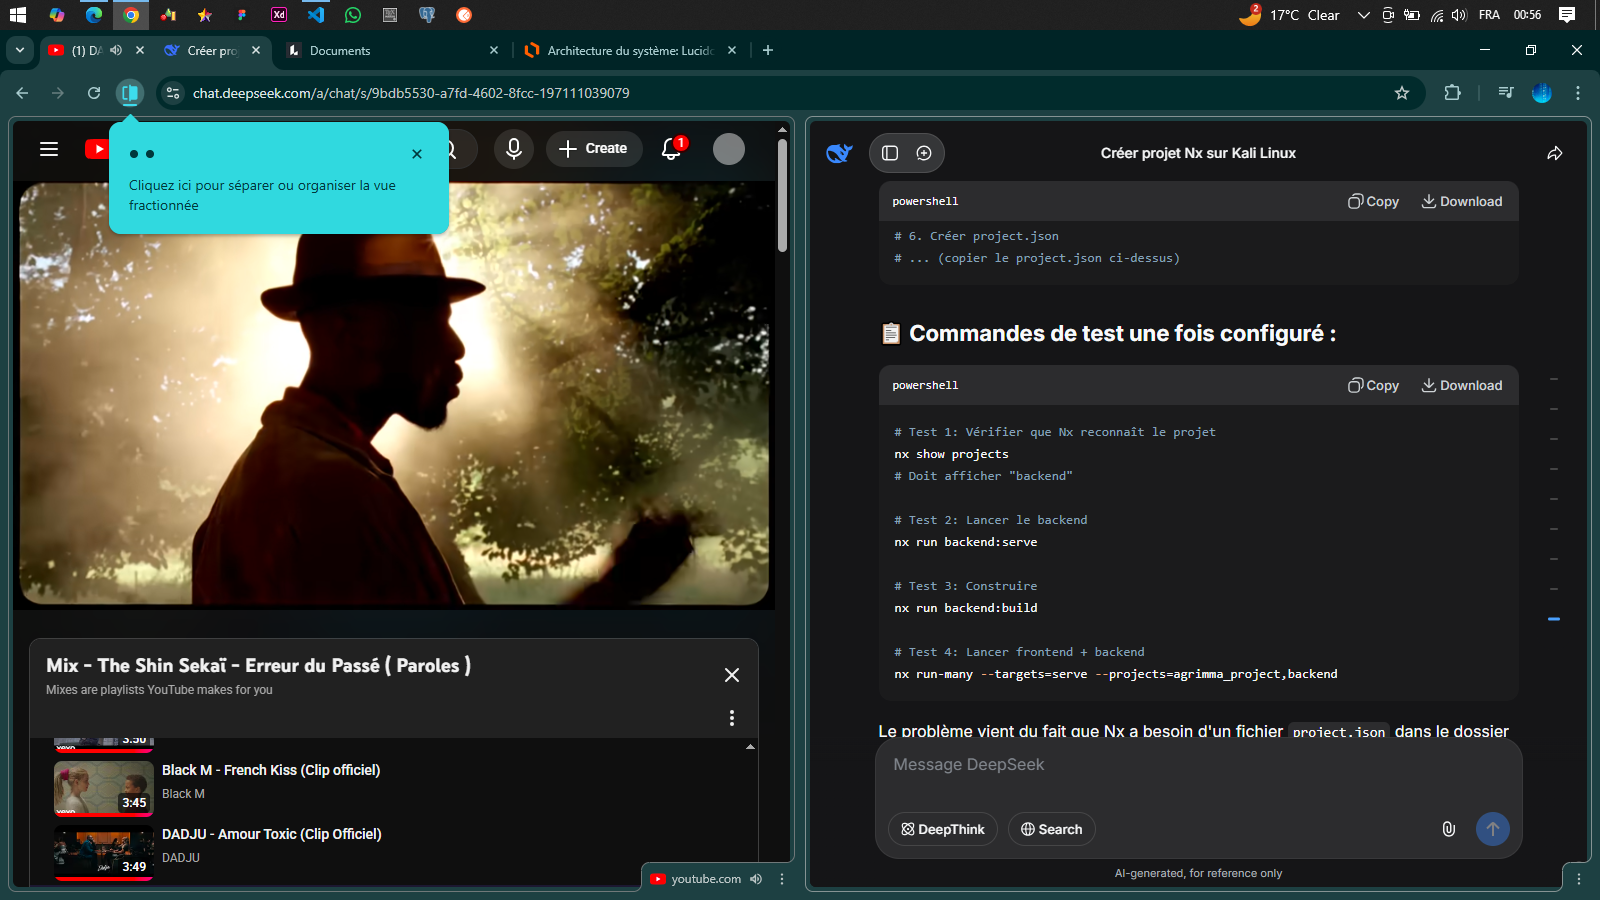The image size is (1600, 900).
Task: Switch to the Documents tab
Action: [x=390, y=50]
